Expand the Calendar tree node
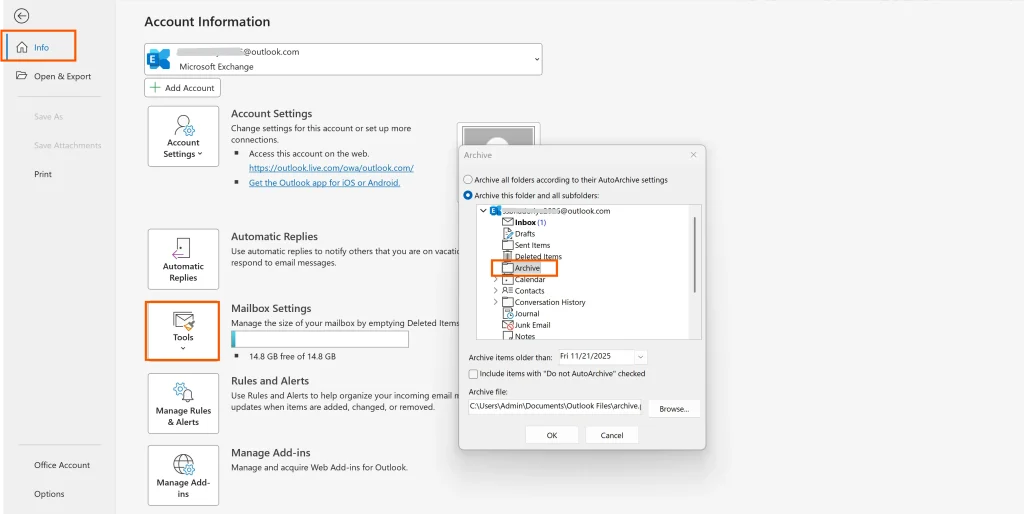Screen dimensions: 1024x514 (x=496, y=280)
